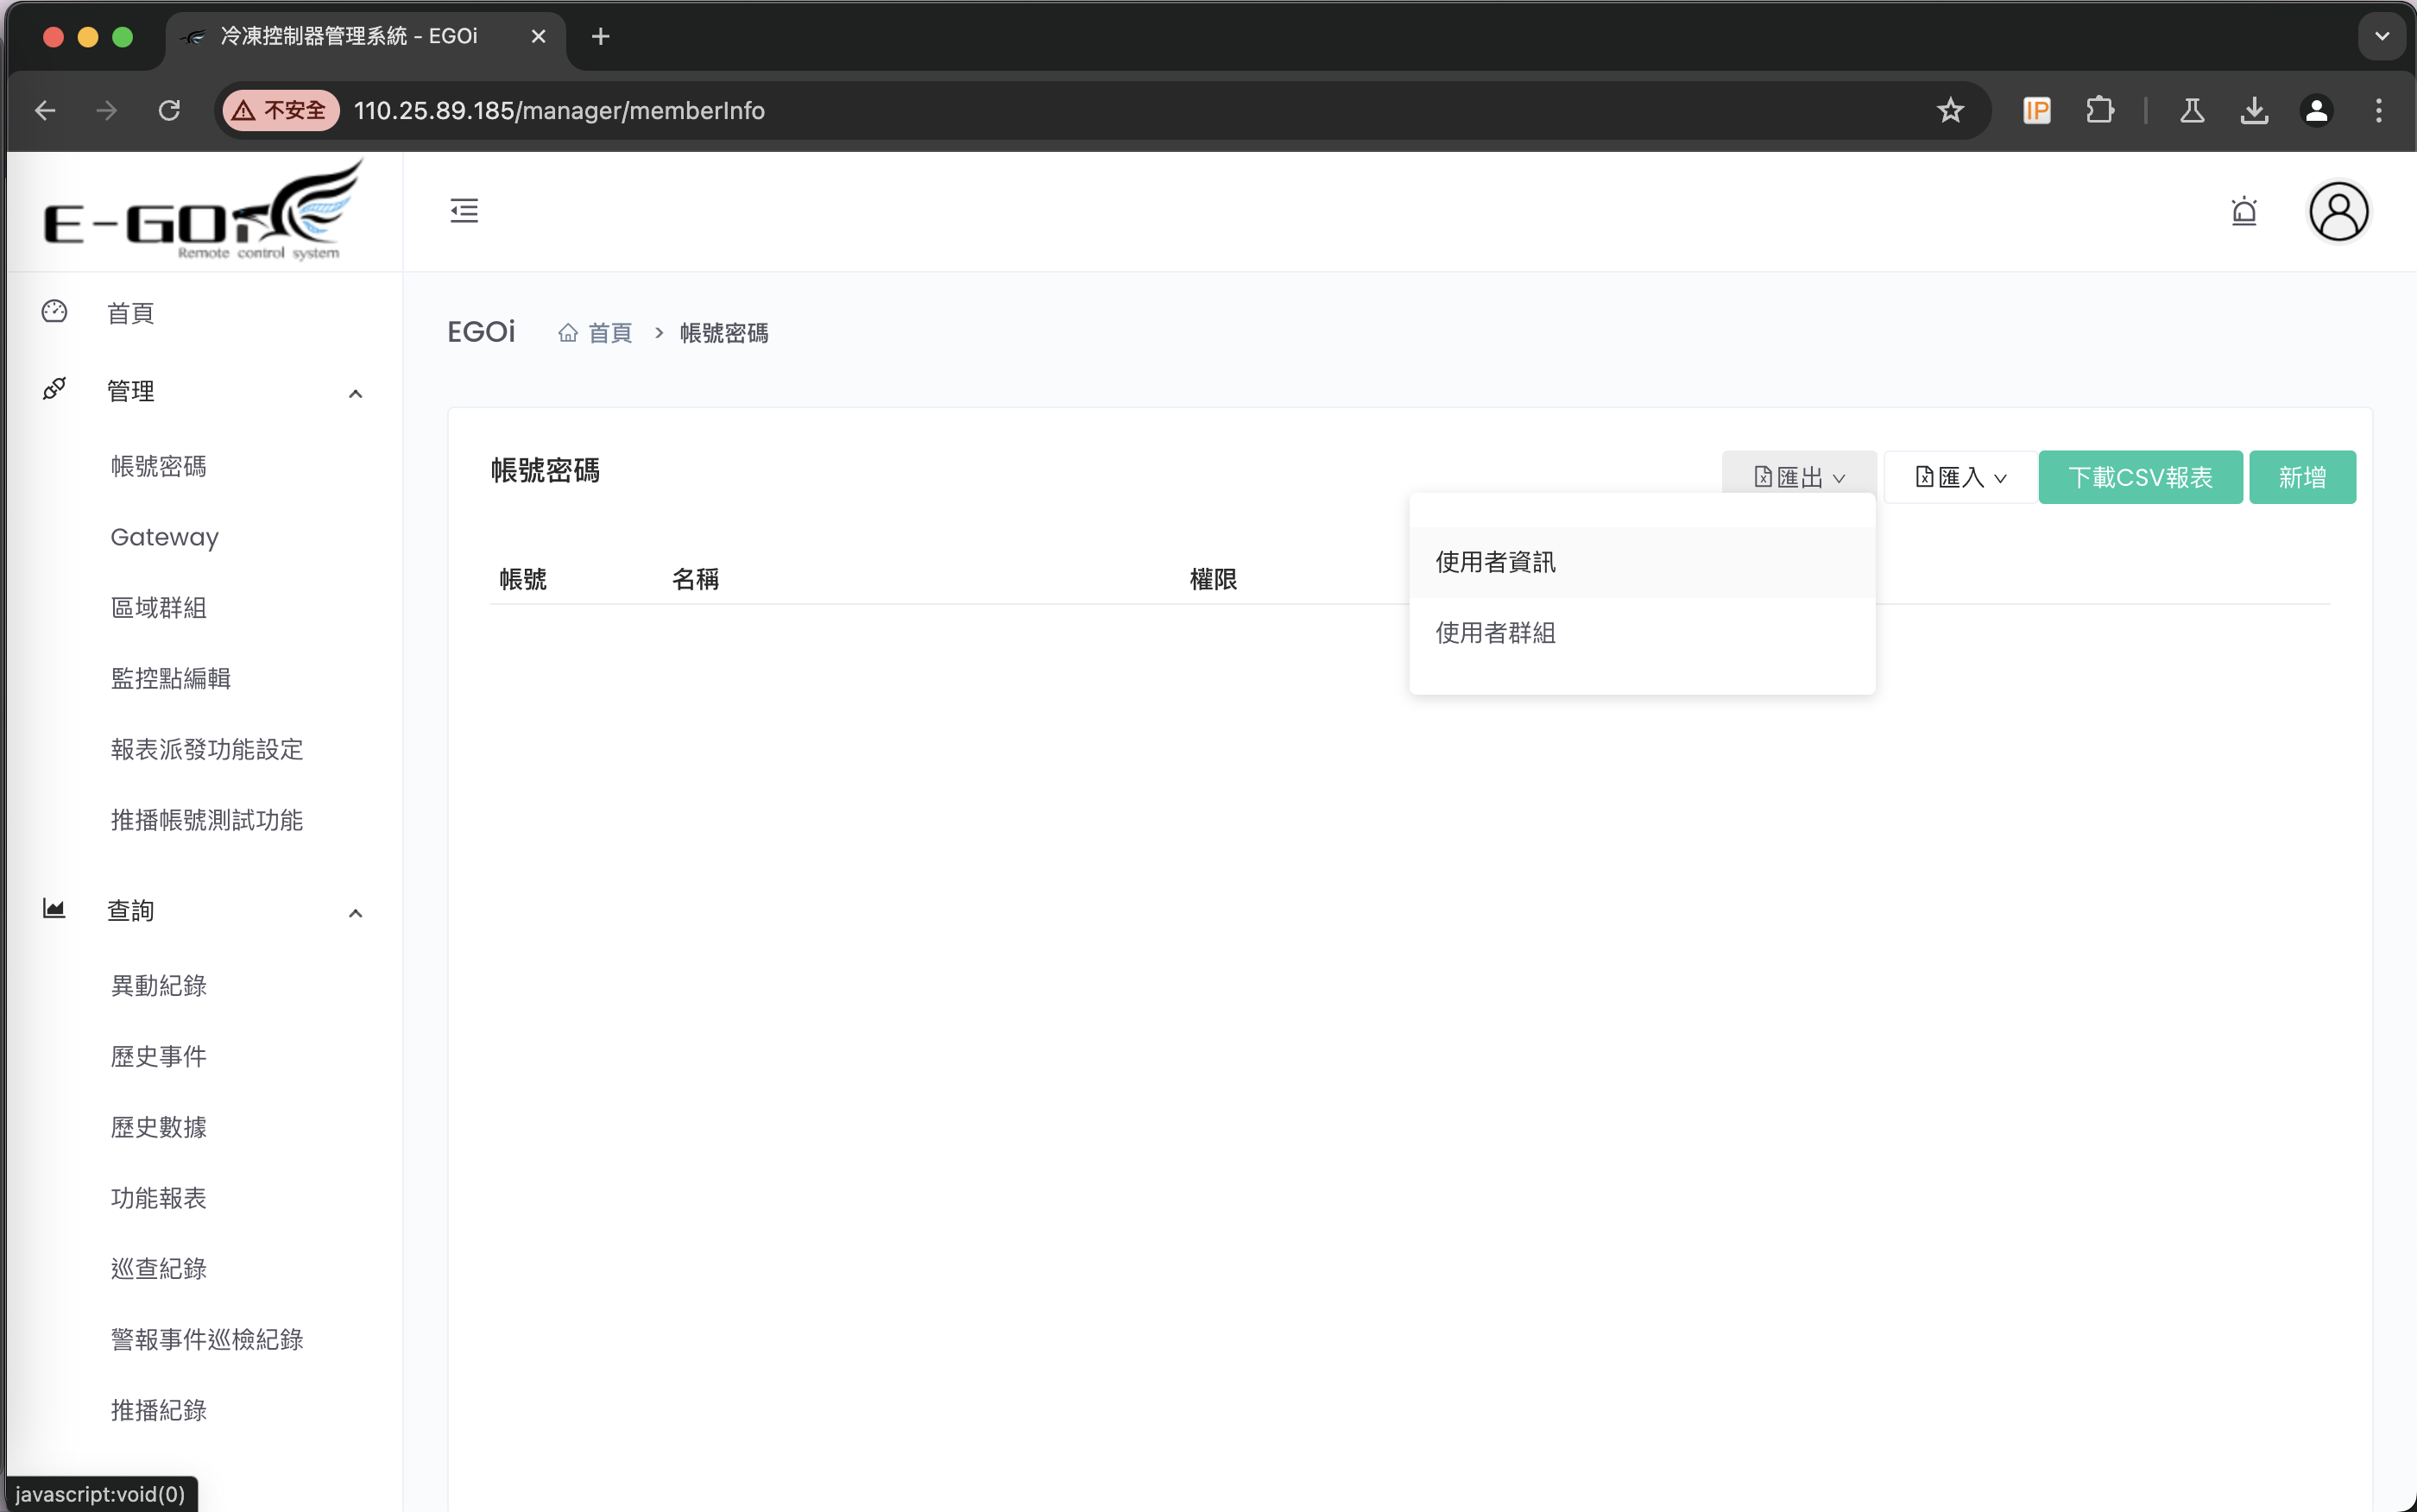
Task: Toggle the 匯出 export dropdown
Action: pos(1799,477)
